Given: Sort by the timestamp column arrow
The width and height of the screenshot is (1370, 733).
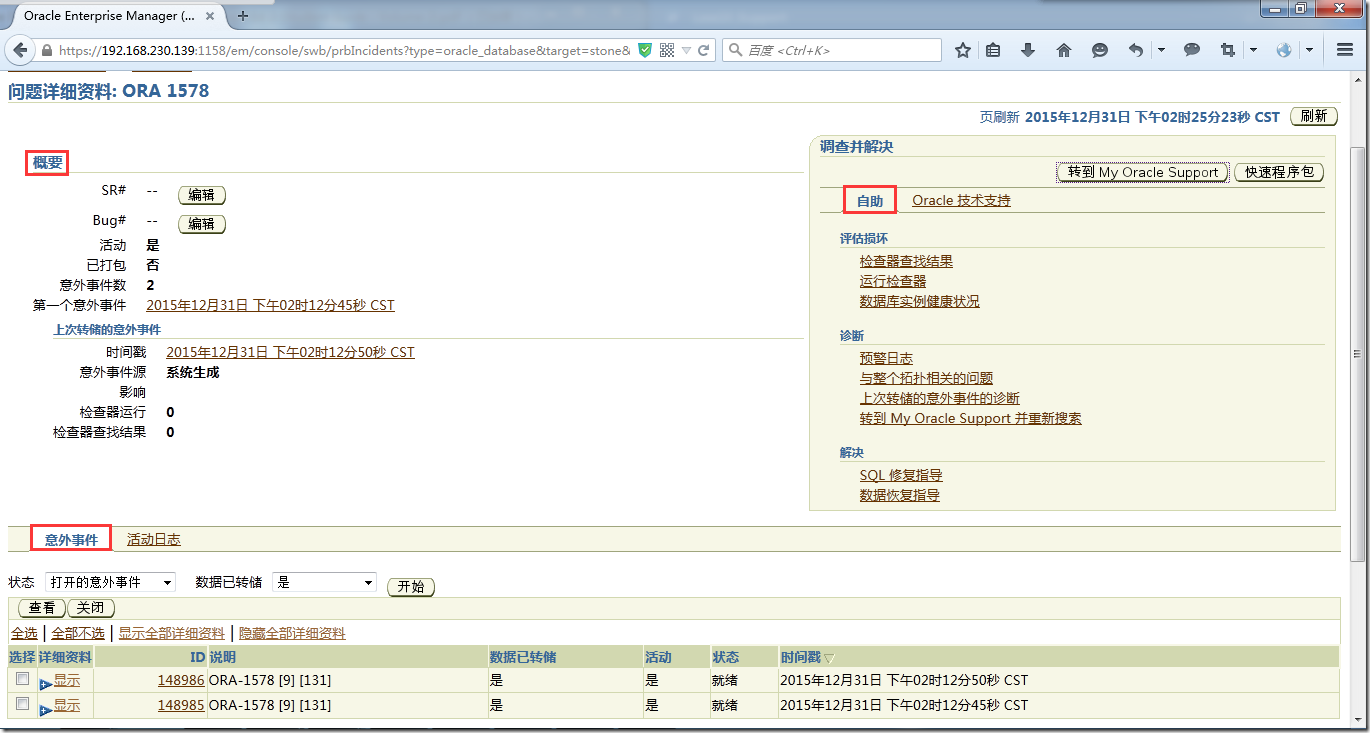Looking at the screenshot, I should pyautogui.click(x=828, y=658).
